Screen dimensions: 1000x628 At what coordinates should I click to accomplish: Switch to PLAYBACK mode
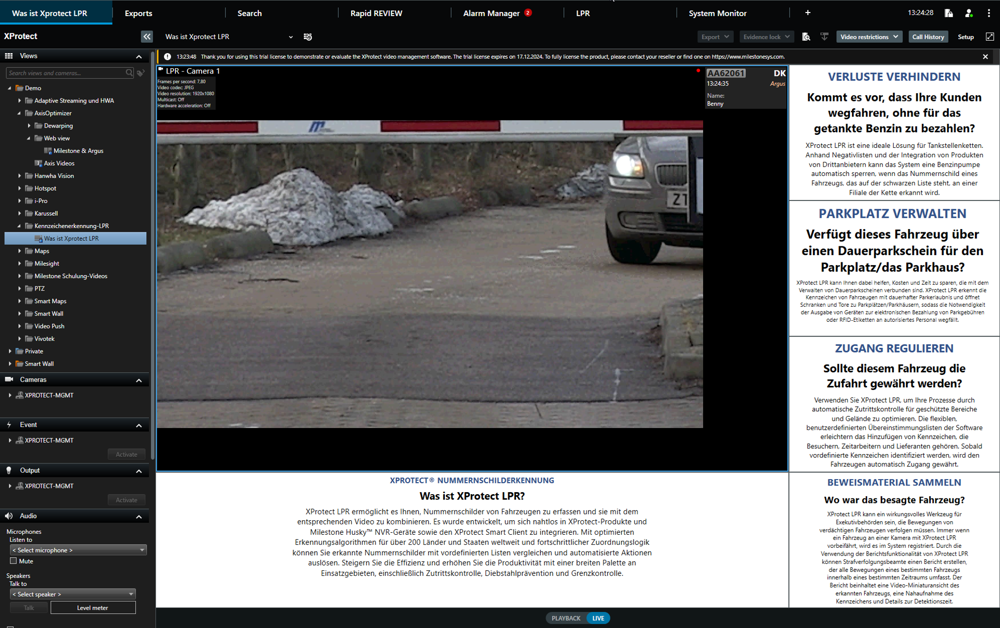pos(566,618)
